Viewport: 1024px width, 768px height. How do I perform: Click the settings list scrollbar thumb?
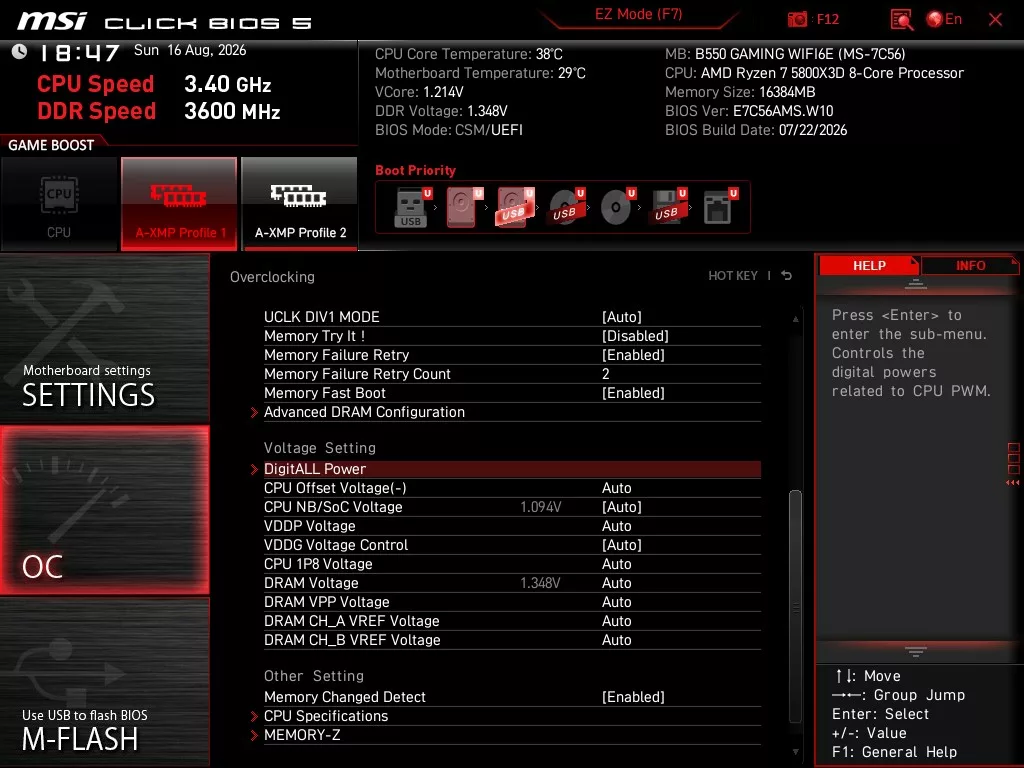(x=795, y=606)
